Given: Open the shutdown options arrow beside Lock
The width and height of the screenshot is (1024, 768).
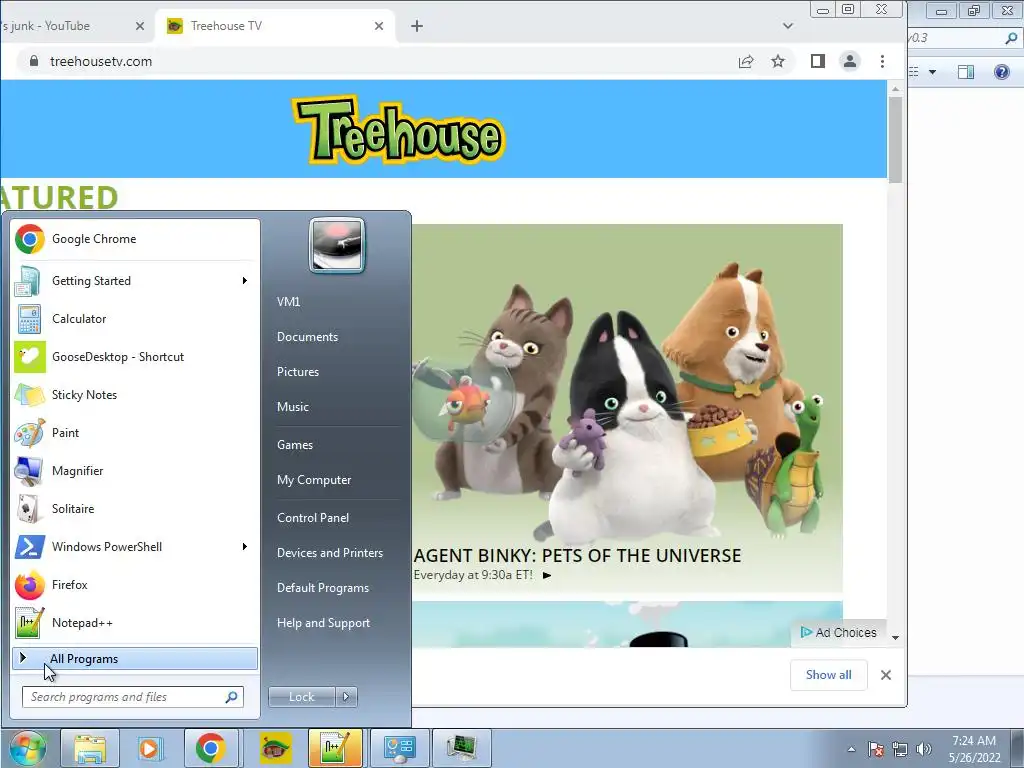Looking at the screenshot, I should click(346, 697).
